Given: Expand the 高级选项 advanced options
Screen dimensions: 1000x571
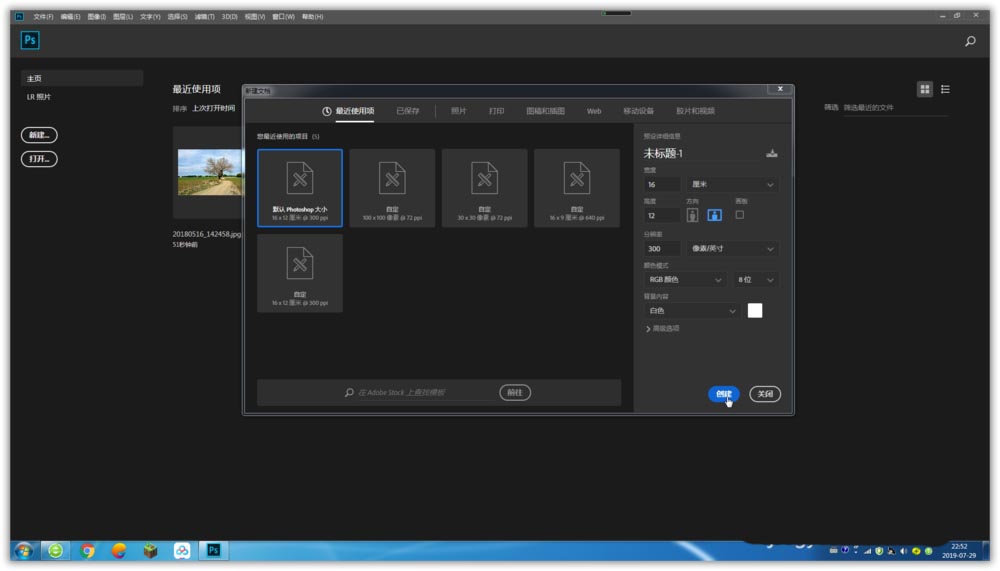Looking at the screenshot, I should [x=663, y=329].
